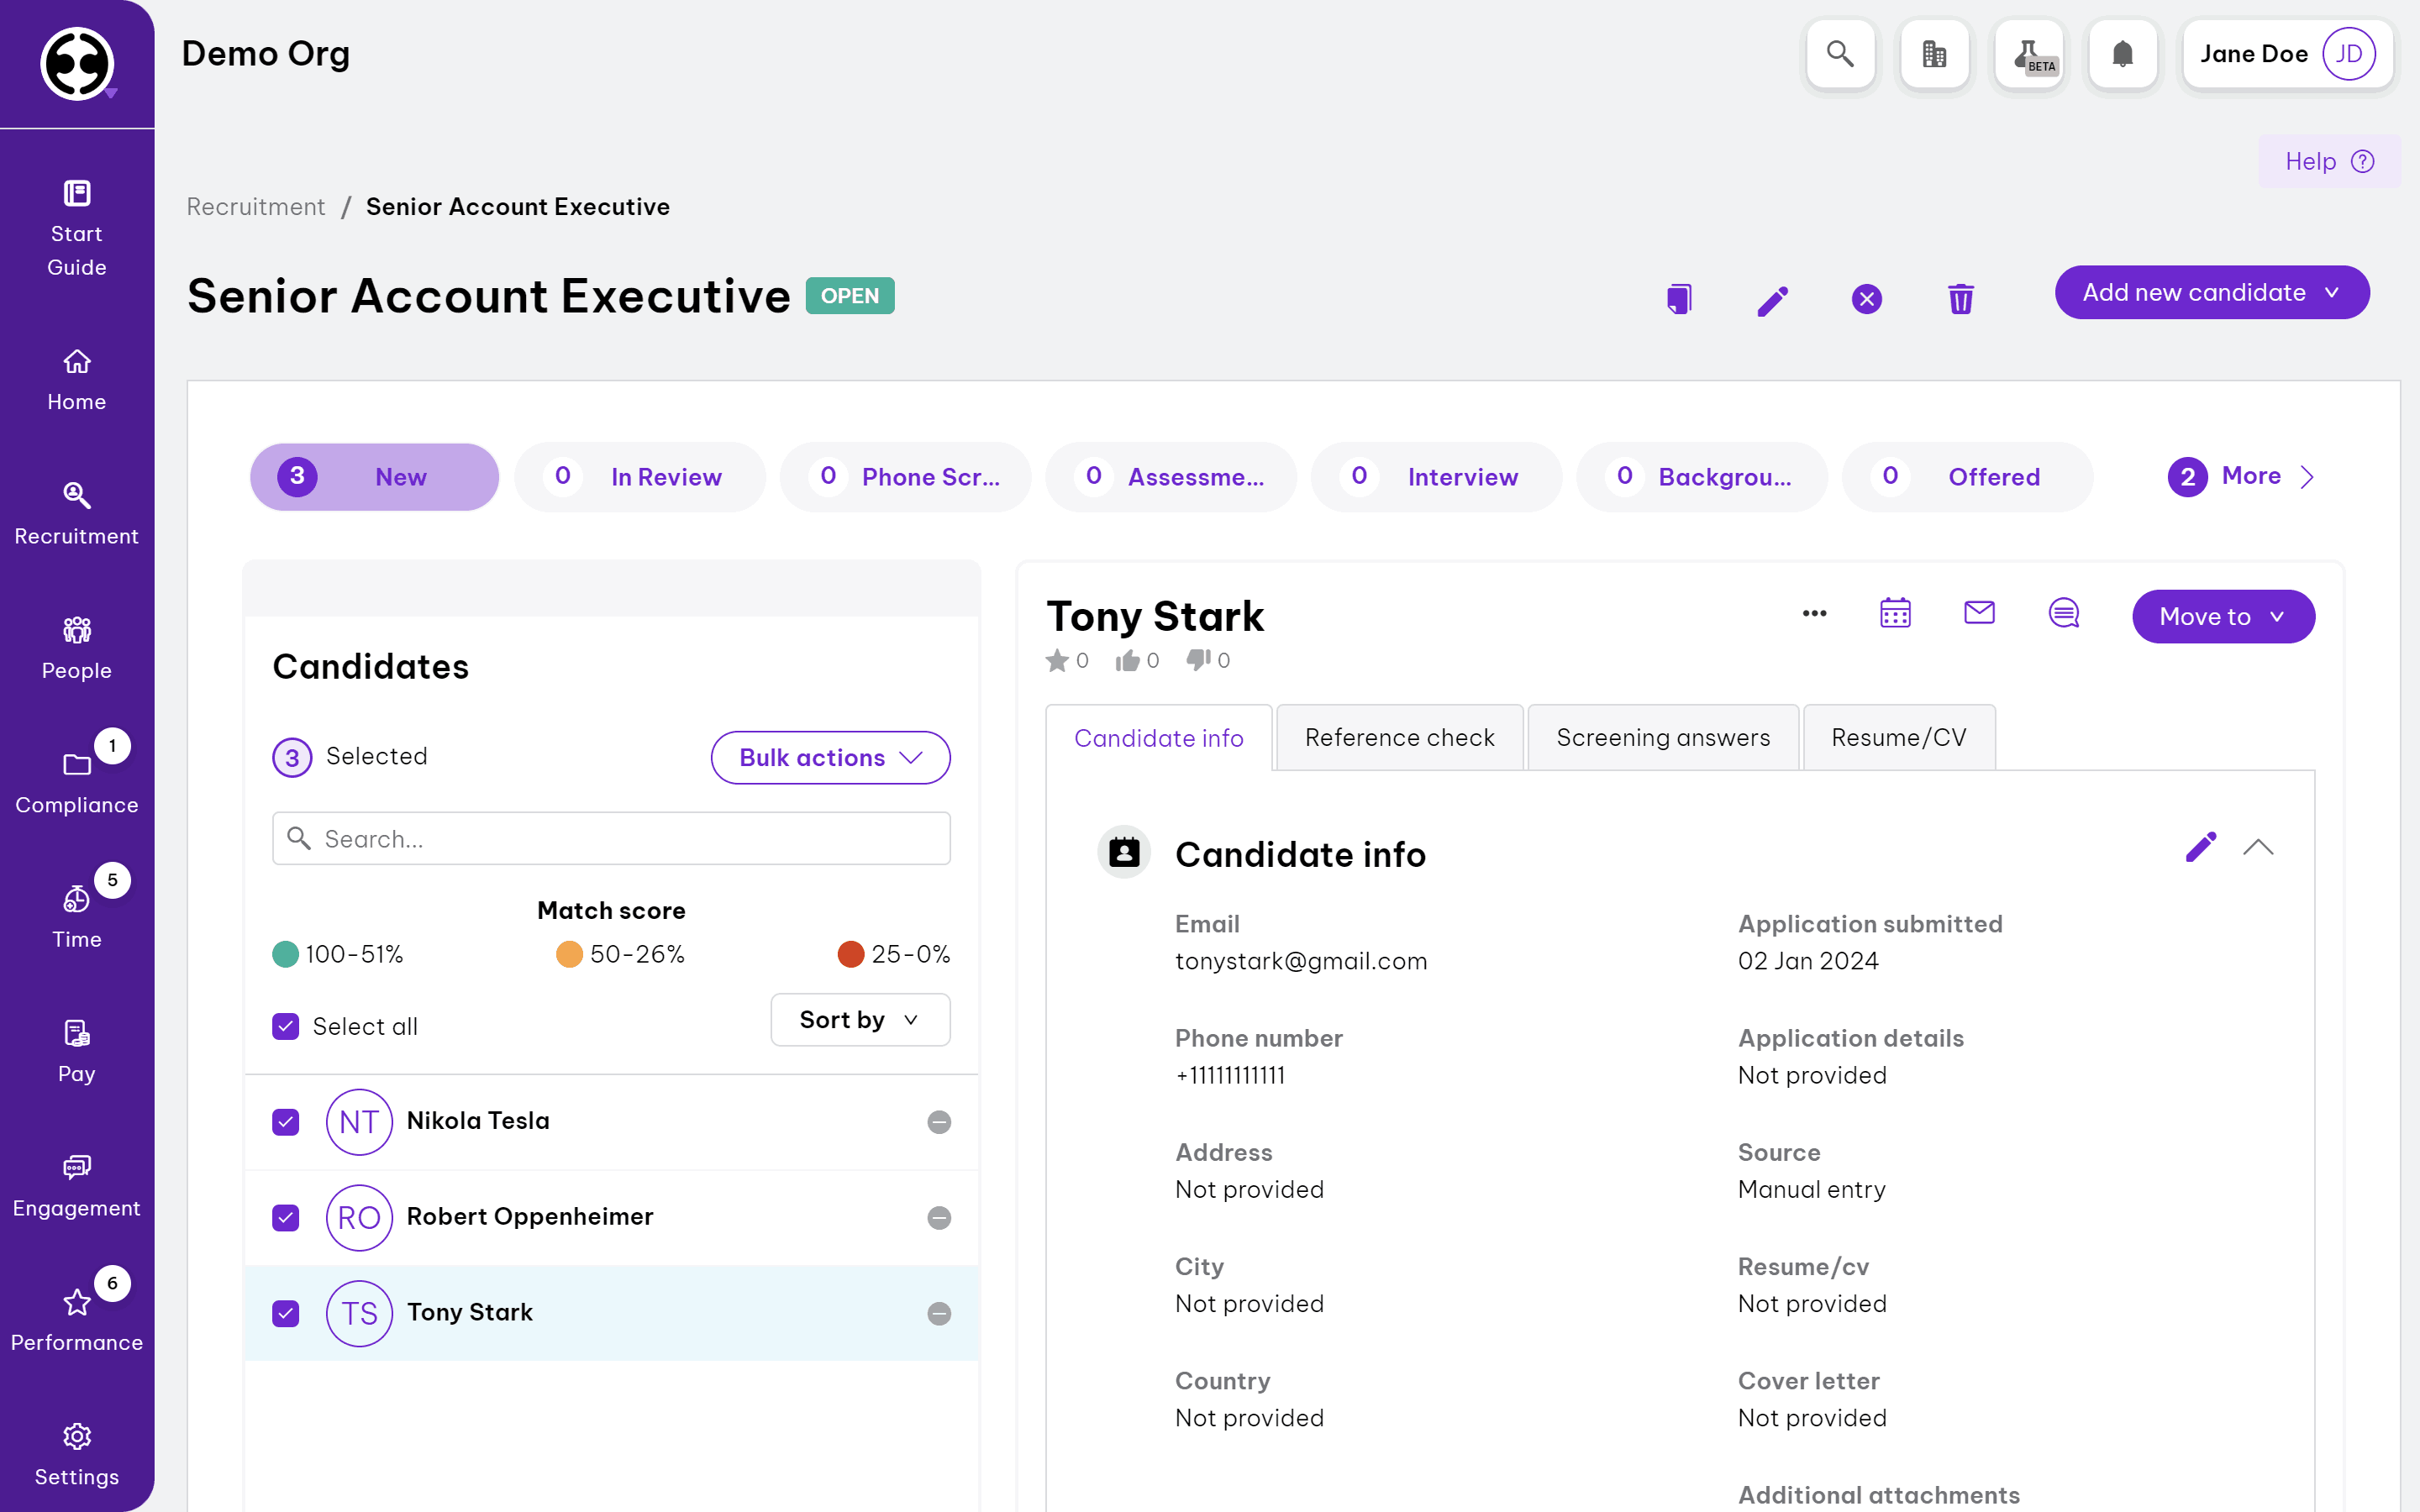Click the candidates Search field
This screenshot has height=1512, width=2420.
pyautogui.click(x=612, y=839)
